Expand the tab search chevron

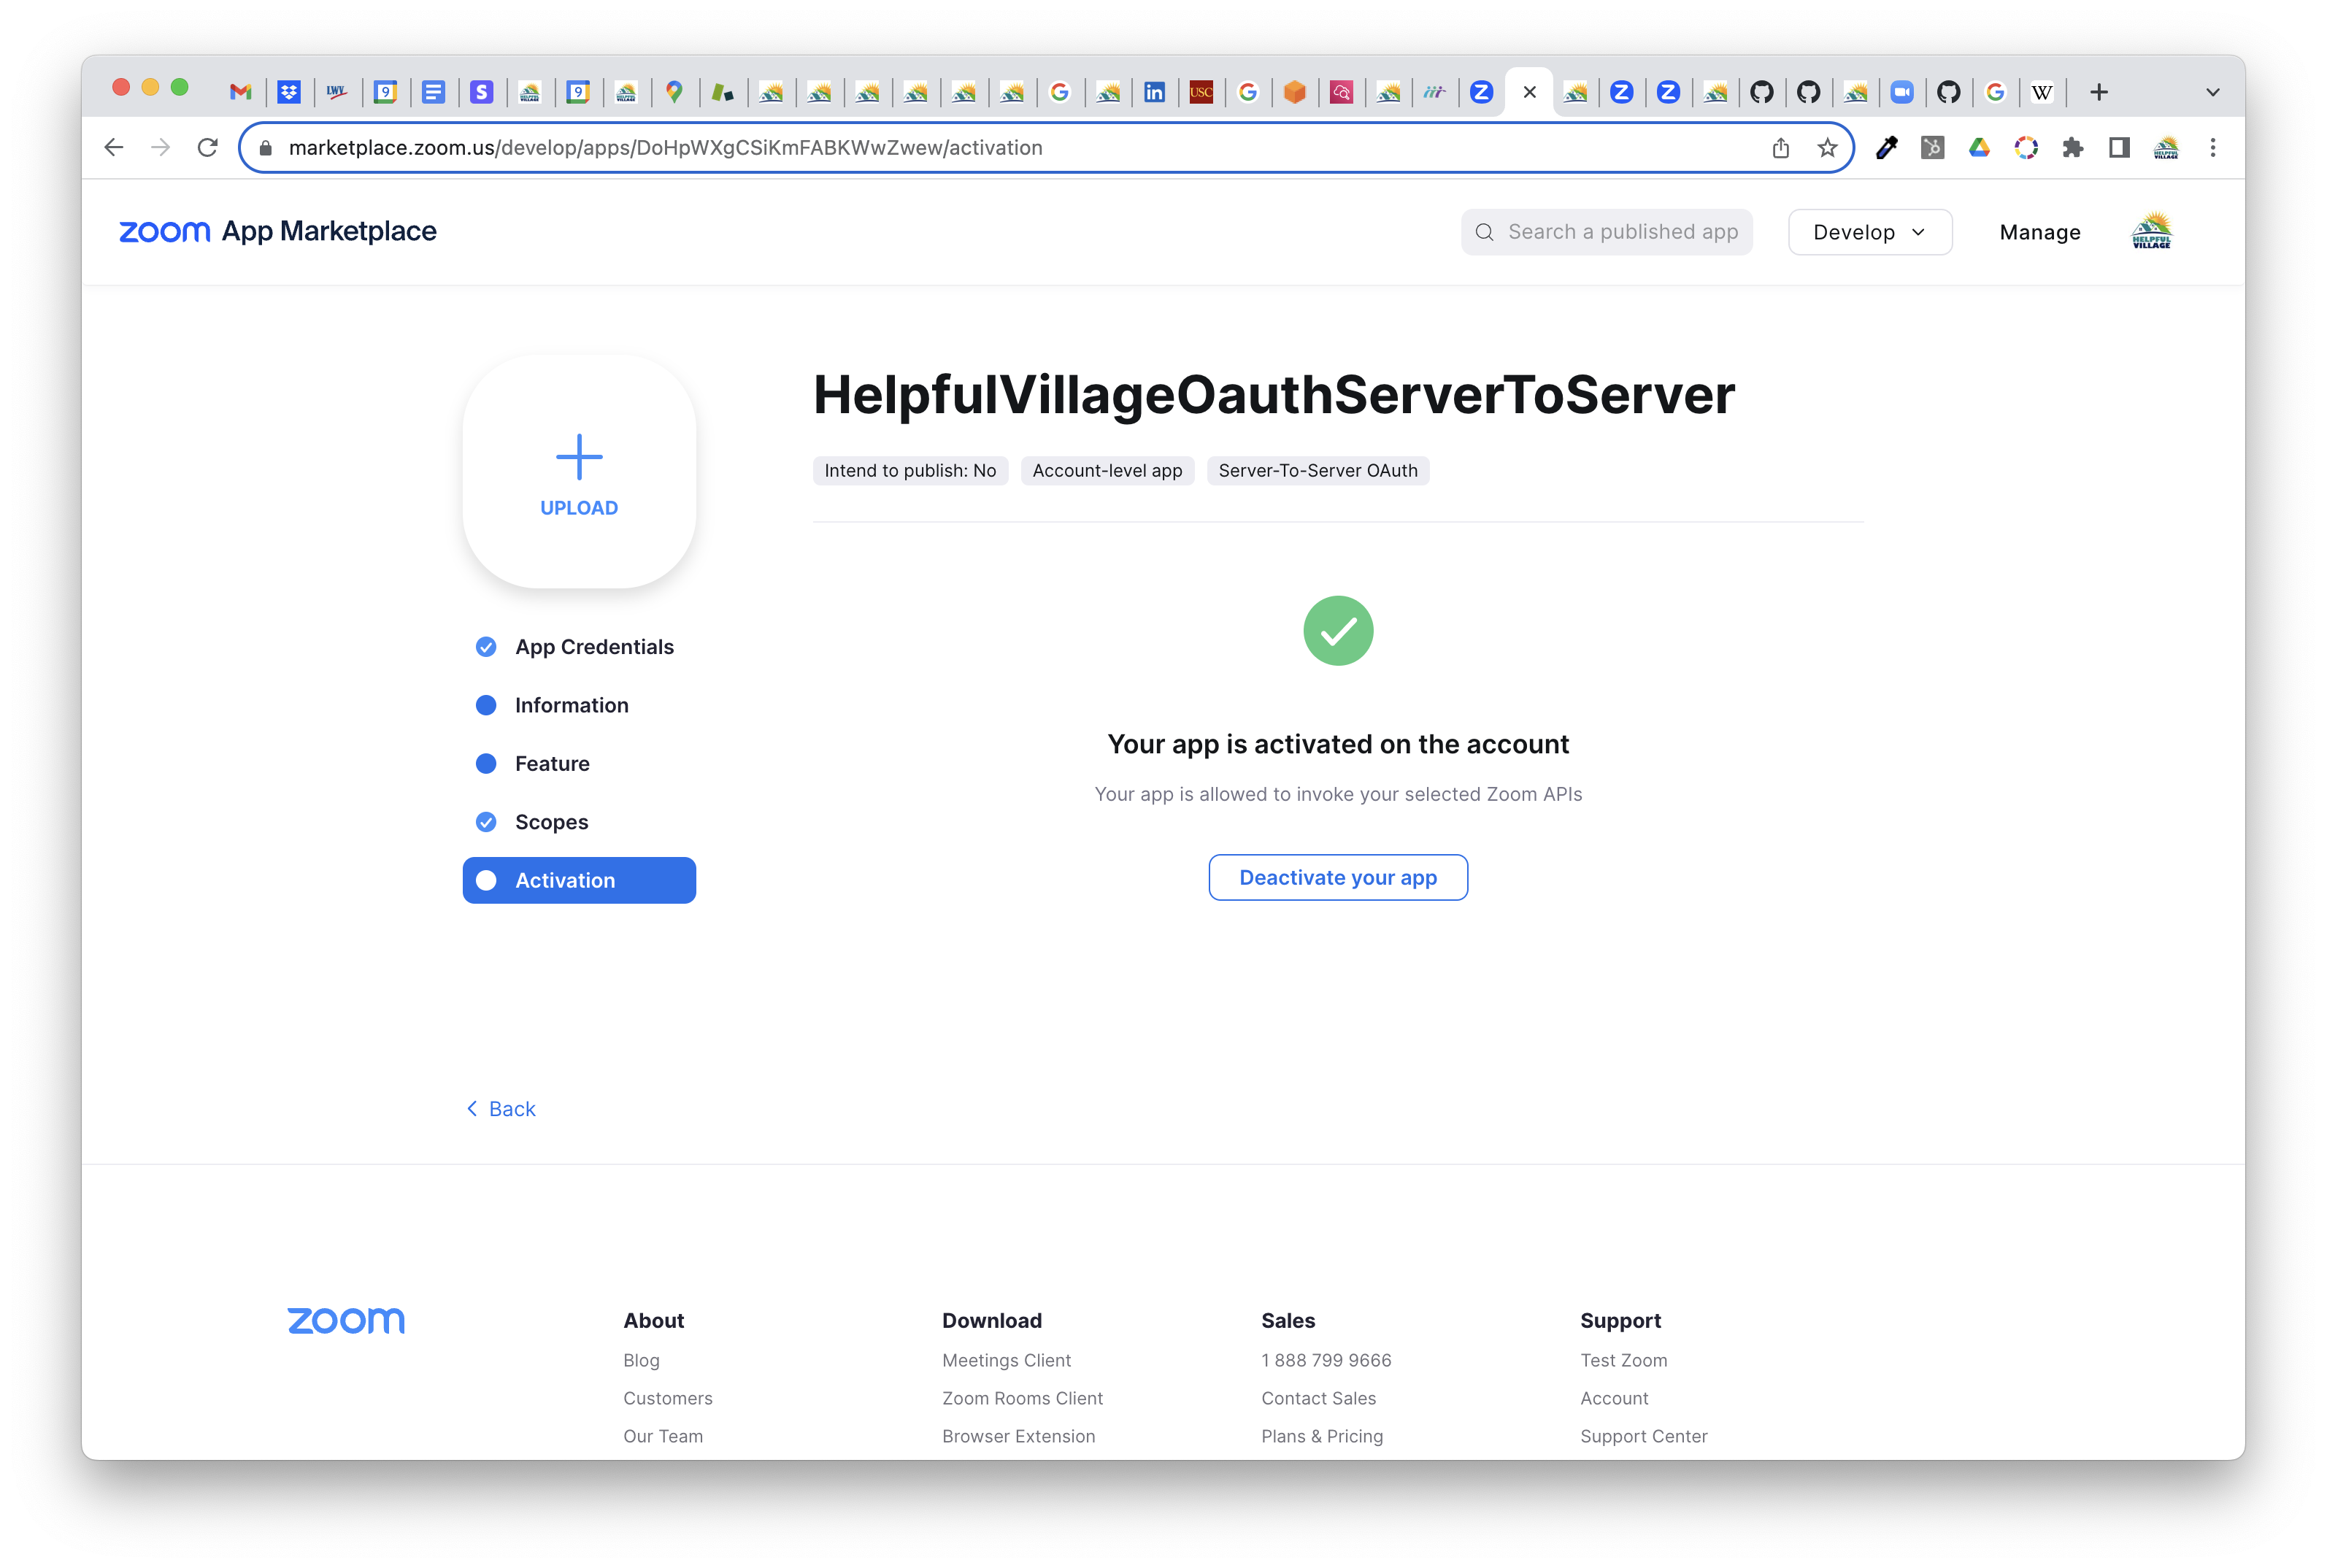pyautogui.click(x=2213, y=92)
